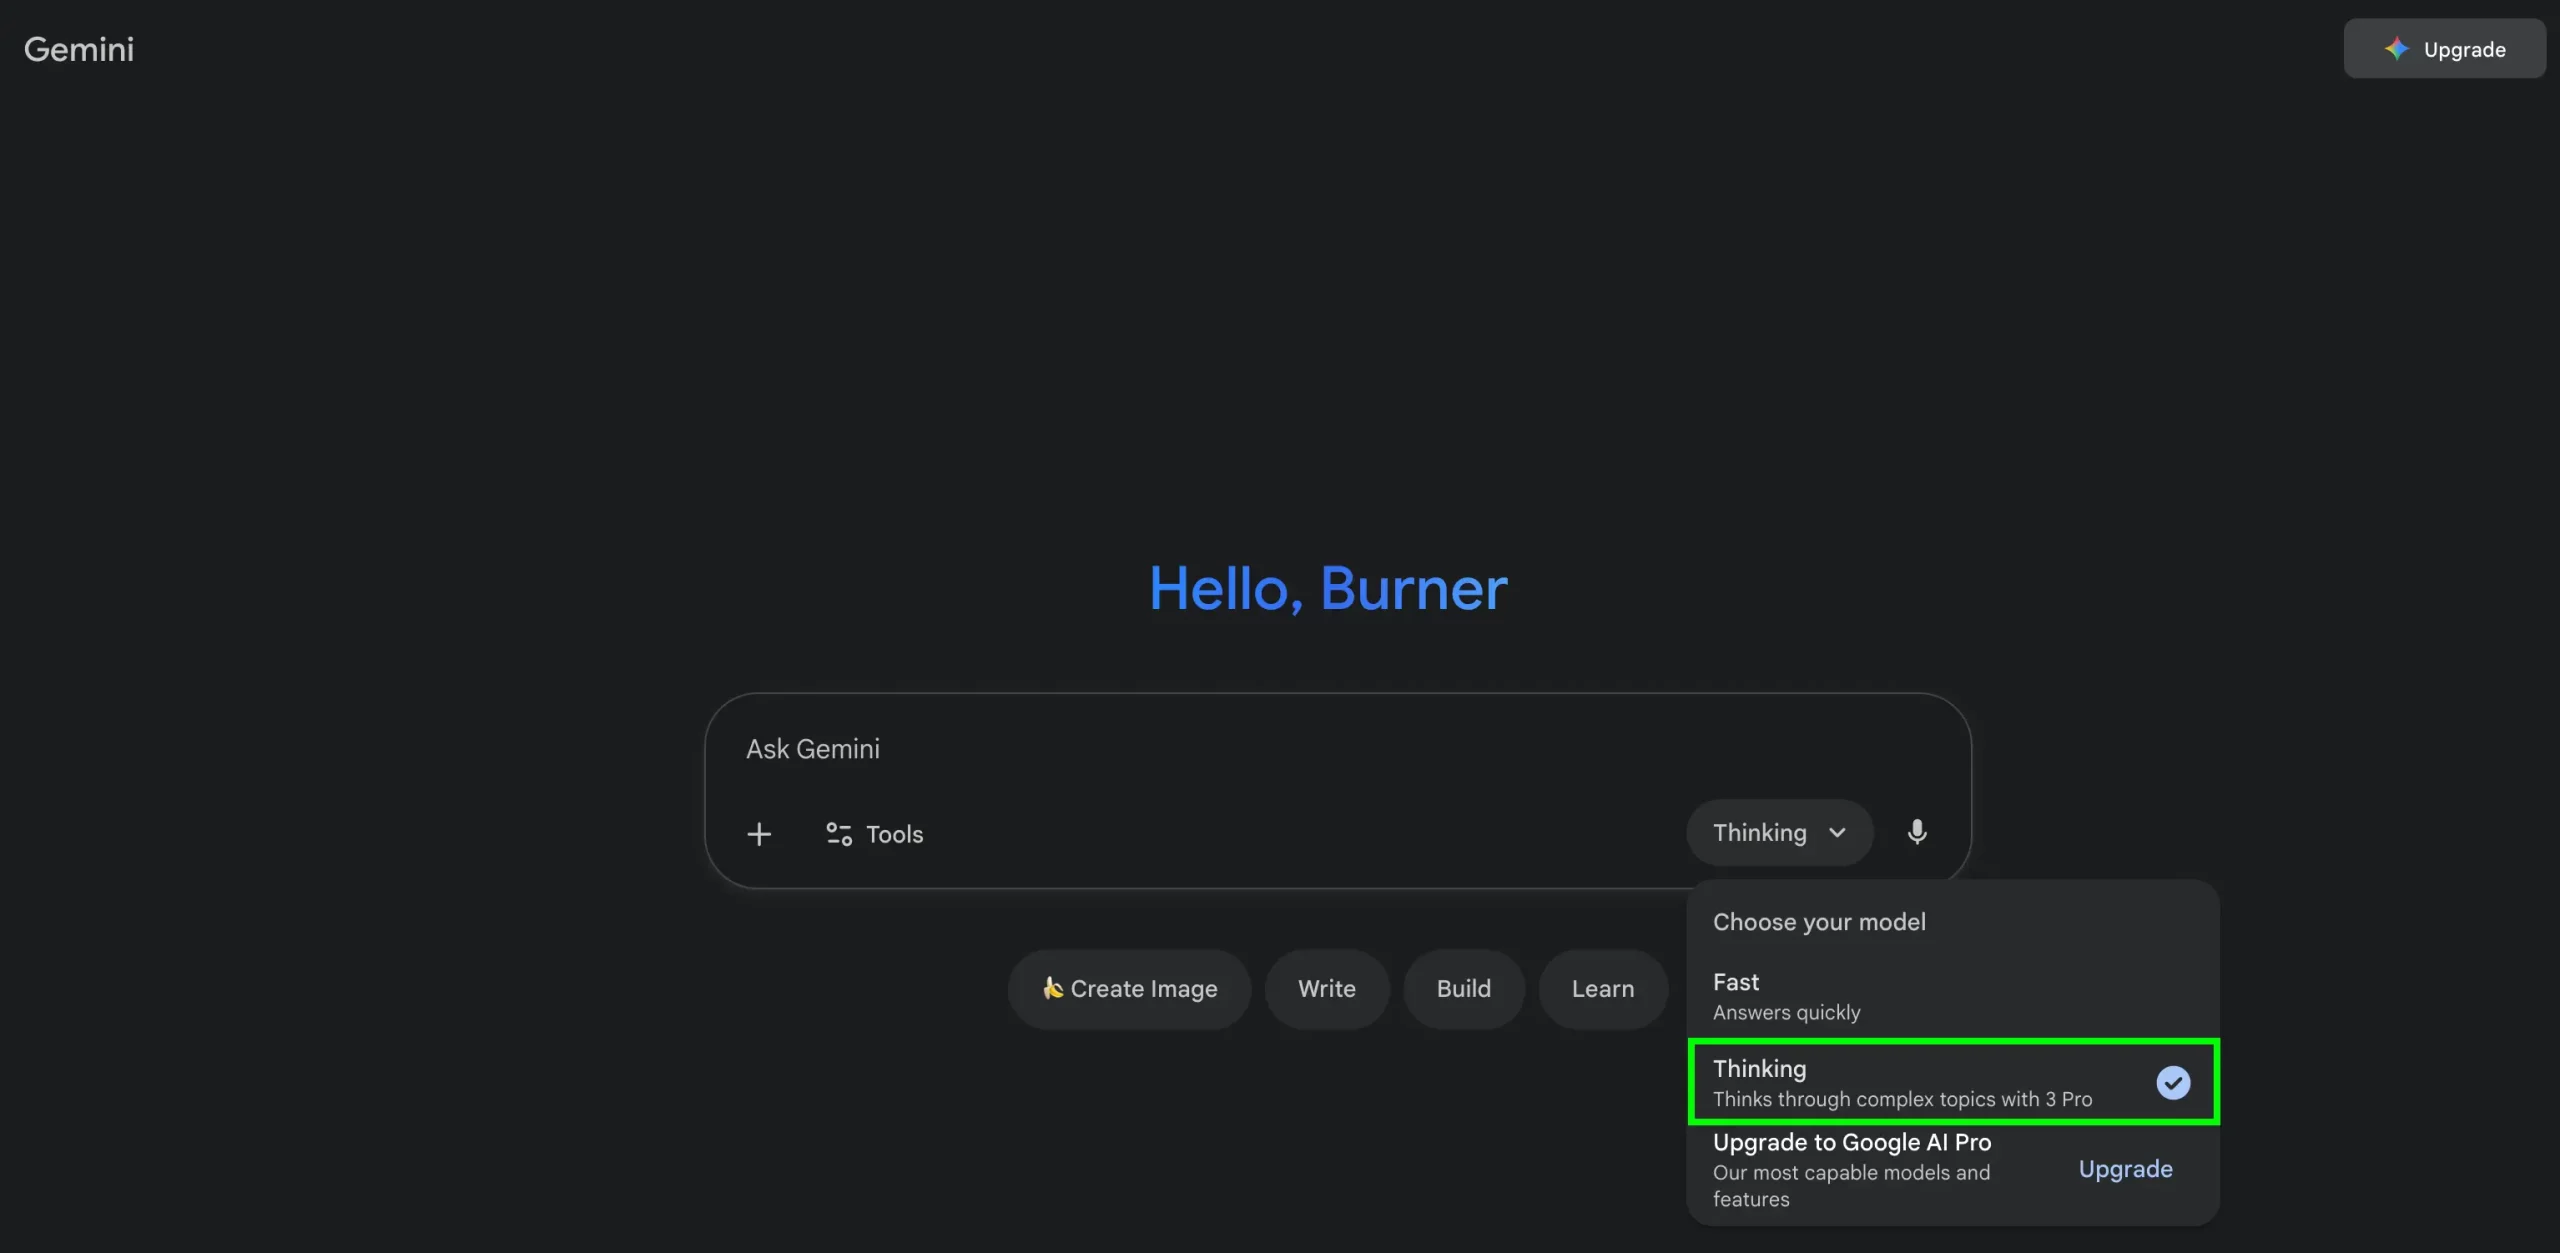Click the Gemini logo text
Screen dimensions: 2560x1253
(79, 49)
